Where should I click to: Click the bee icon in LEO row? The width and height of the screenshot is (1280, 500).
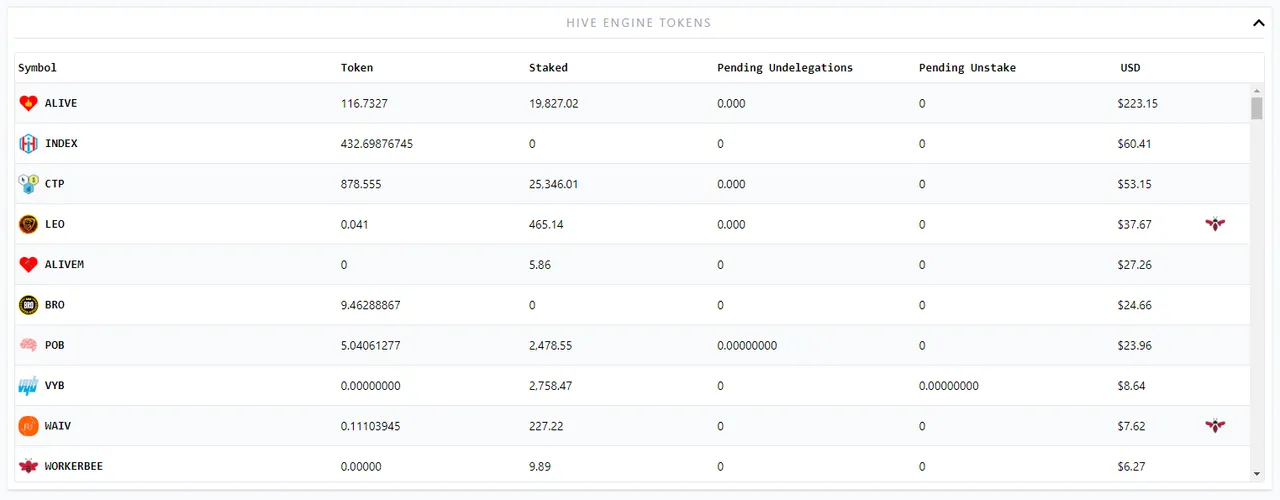coord(1215,224)
